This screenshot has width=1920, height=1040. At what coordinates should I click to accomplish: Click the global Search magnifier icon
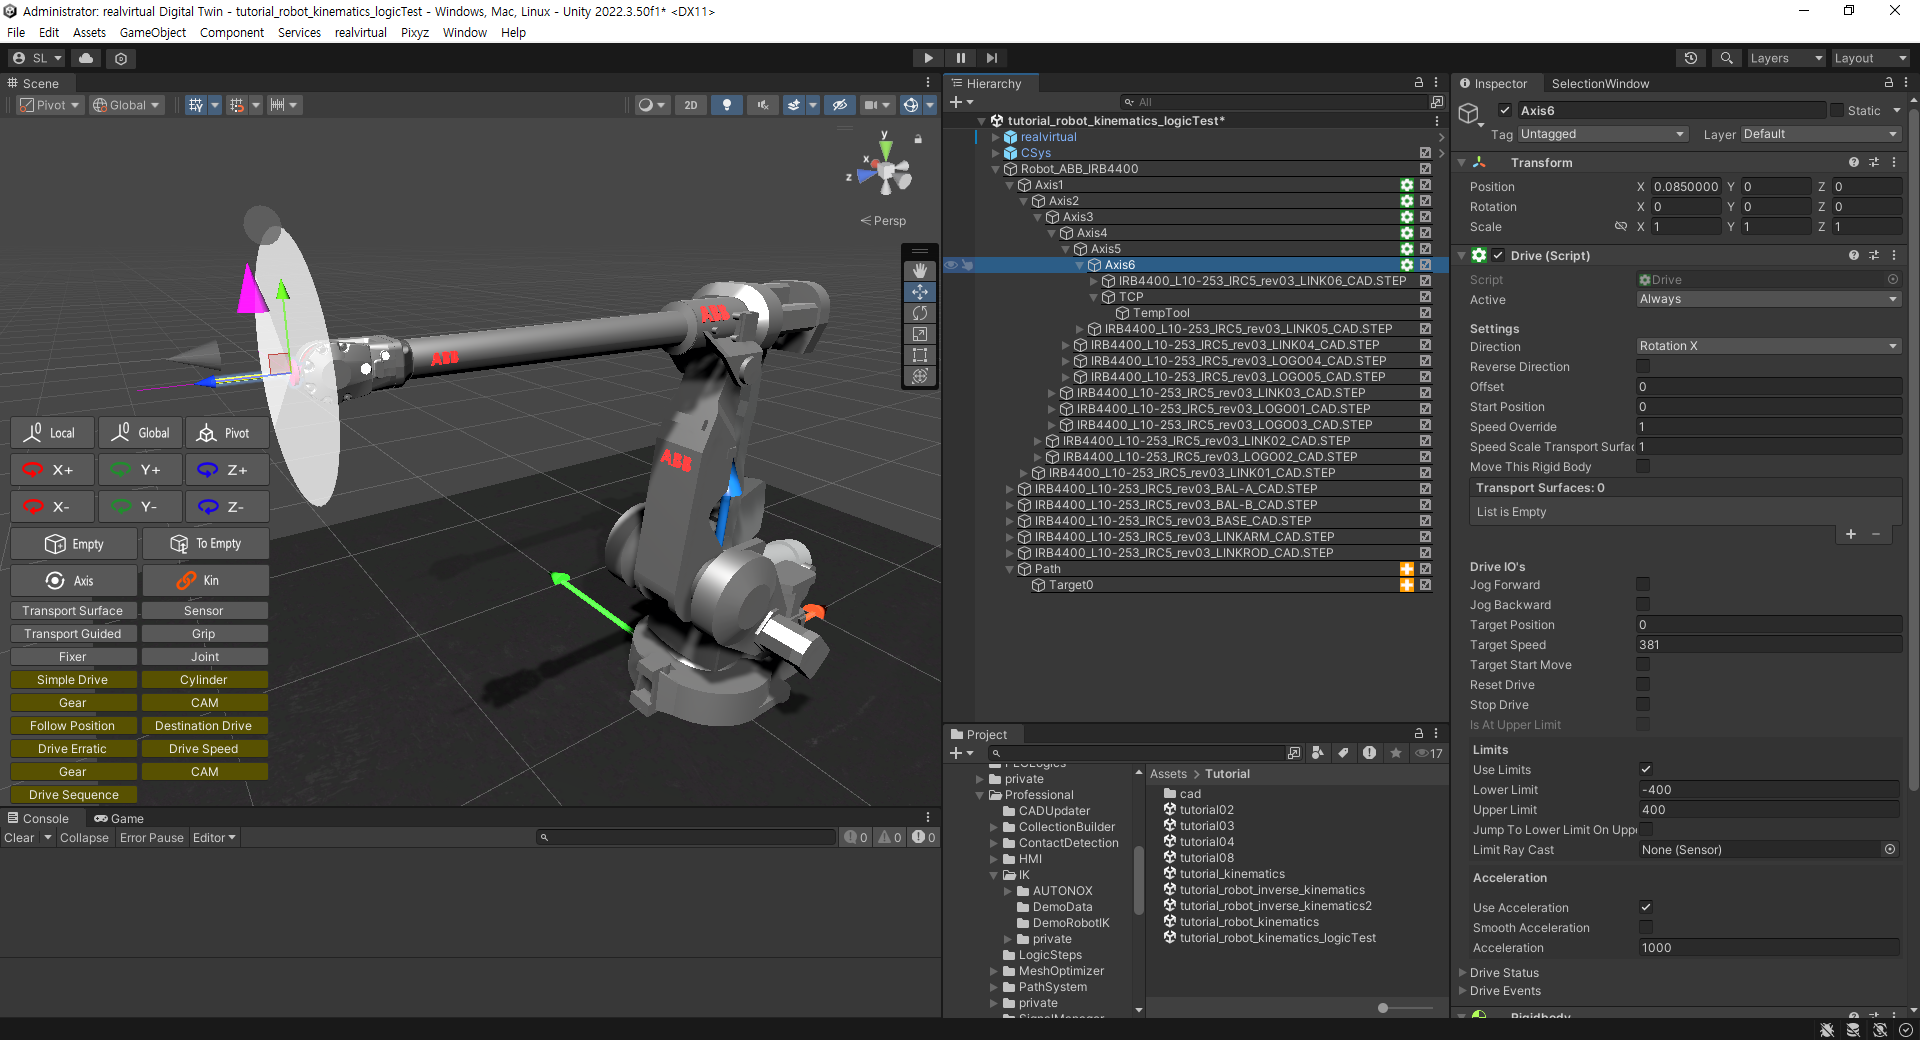pos(1726,58)
